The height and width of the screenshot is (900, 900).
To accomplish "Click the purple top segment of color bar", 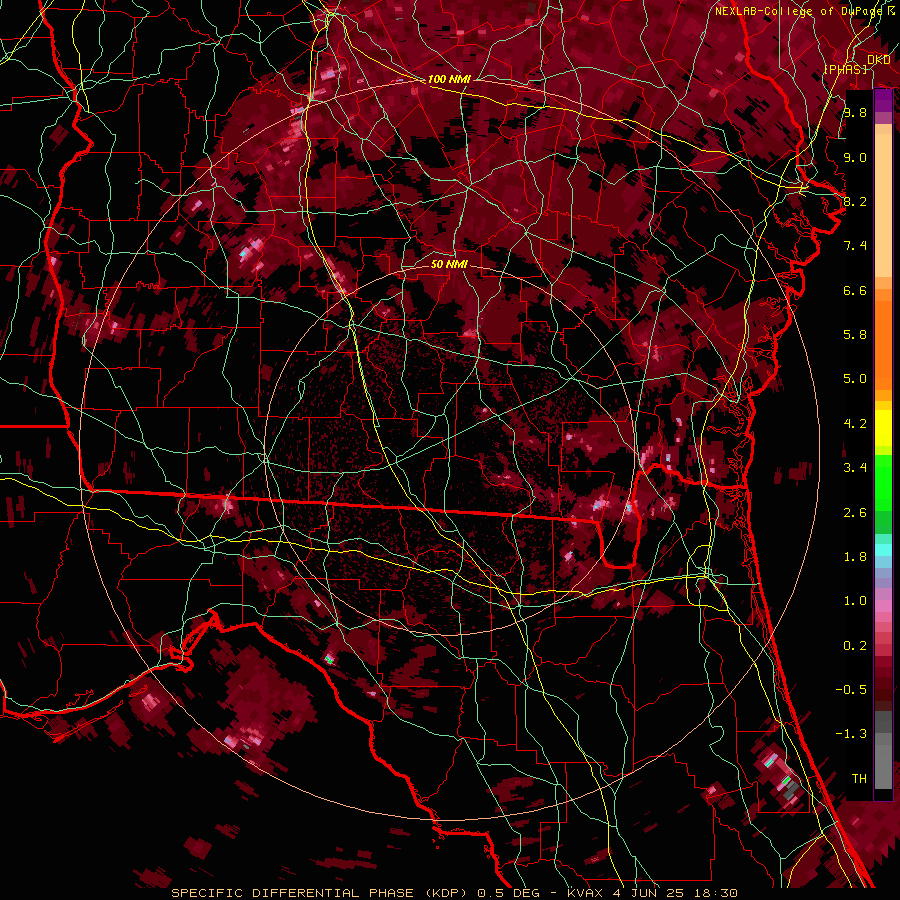I will click(883, 101).
